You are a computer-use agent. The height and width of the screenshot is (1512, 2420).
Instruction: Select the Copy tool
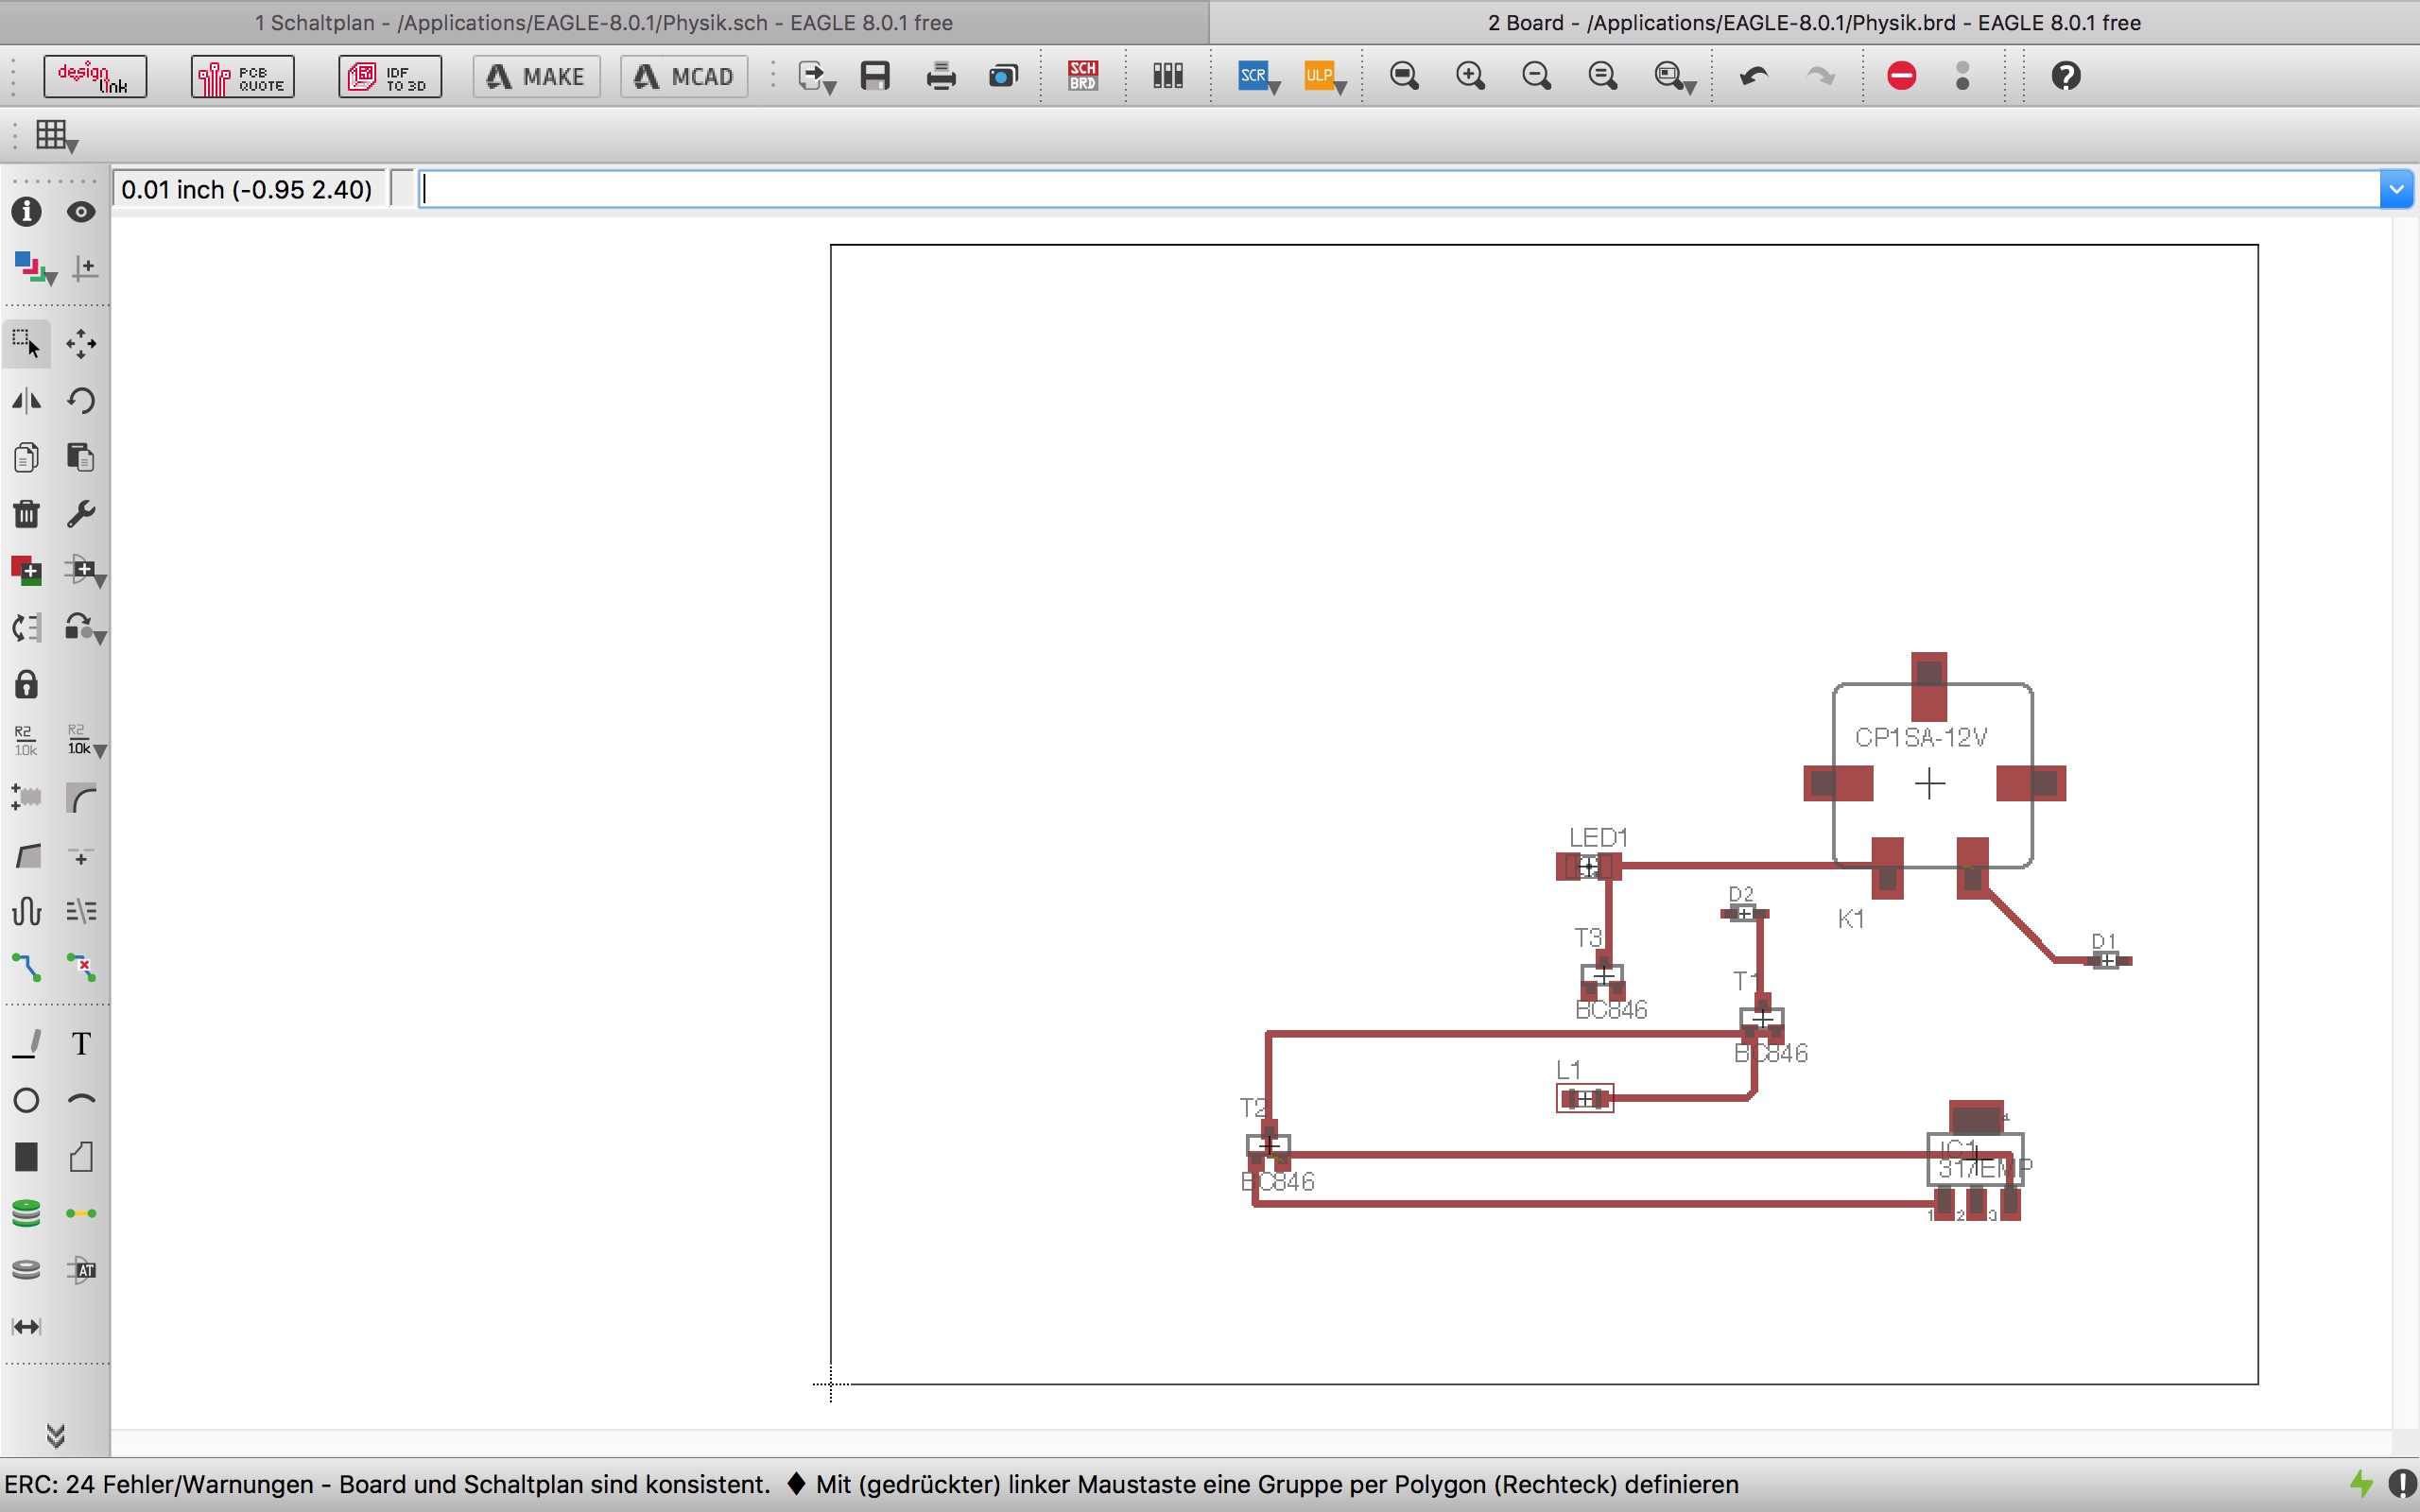(x=26, y=458)
